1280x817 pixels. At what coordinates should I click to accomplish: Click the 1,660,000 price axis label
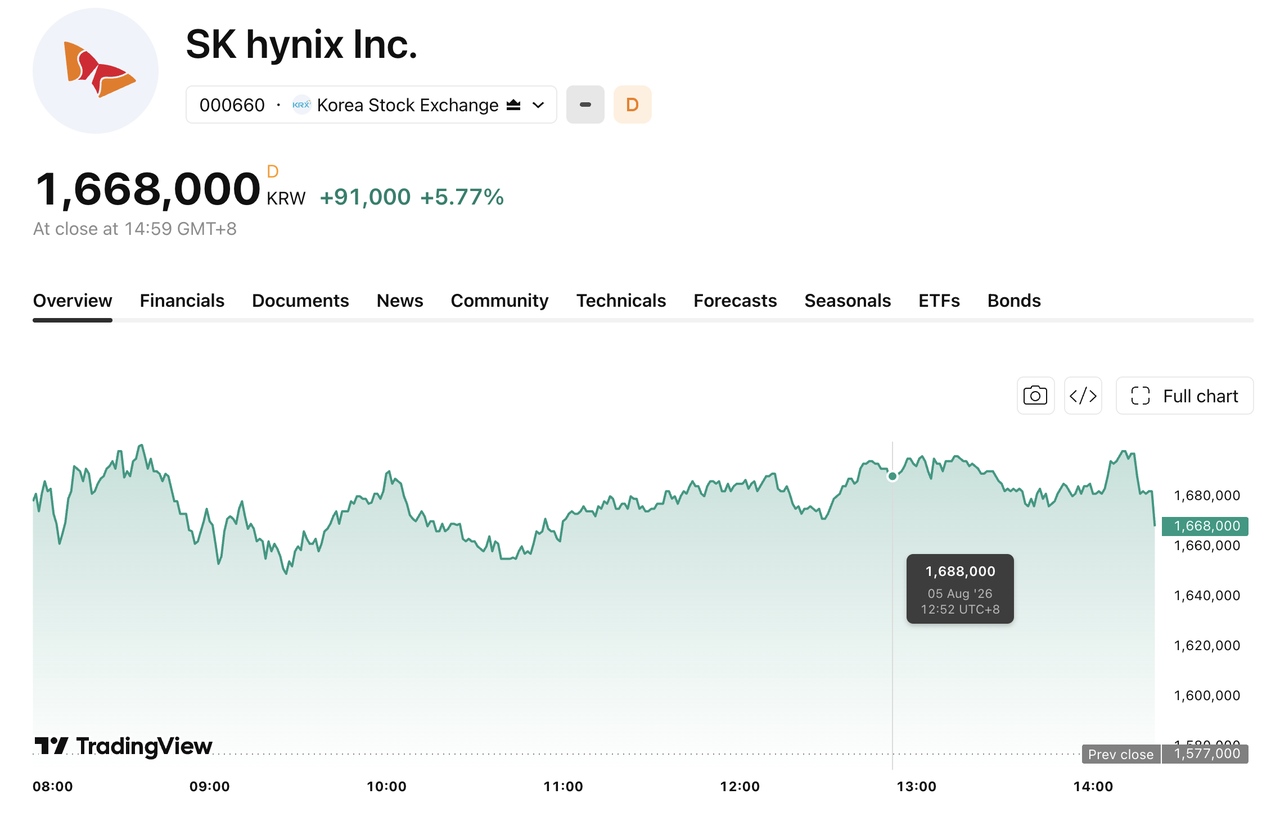click(x=1207, y=545)
